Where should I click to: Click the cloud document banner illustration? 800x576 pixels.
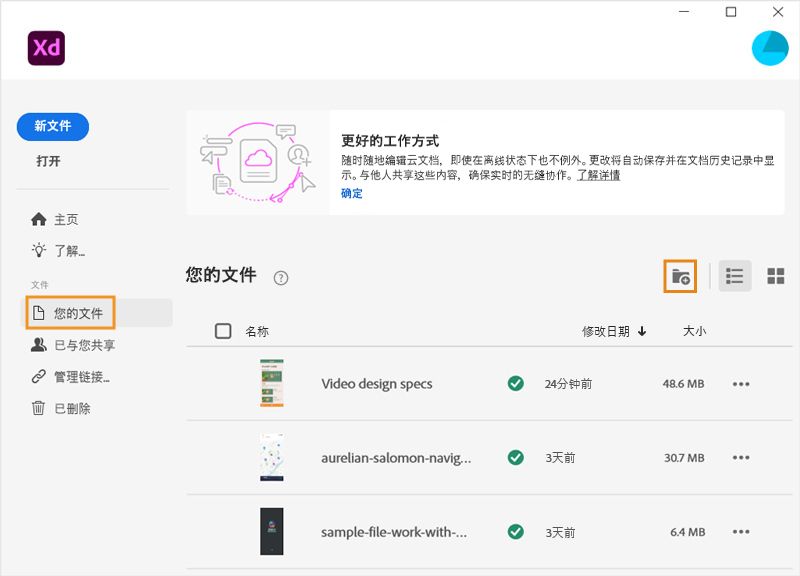point(258,162)
